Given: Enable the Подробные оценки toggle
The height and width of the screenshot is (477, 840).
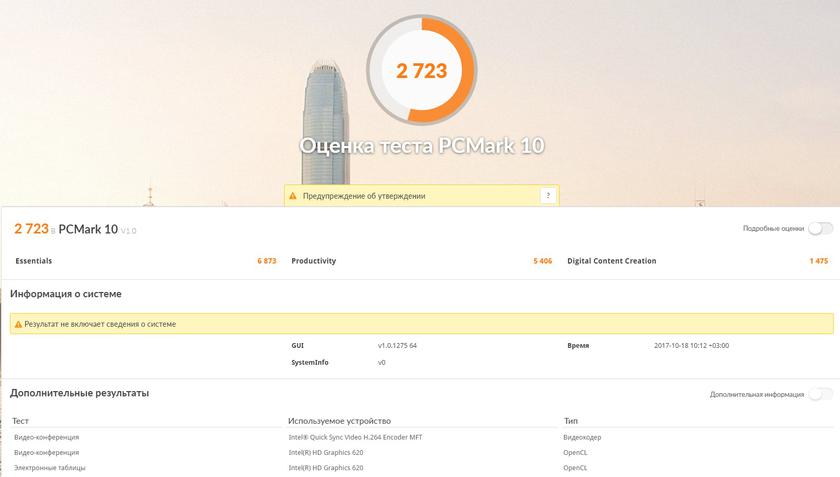Looking at the screenshot, I should click(x=820, y=229).
